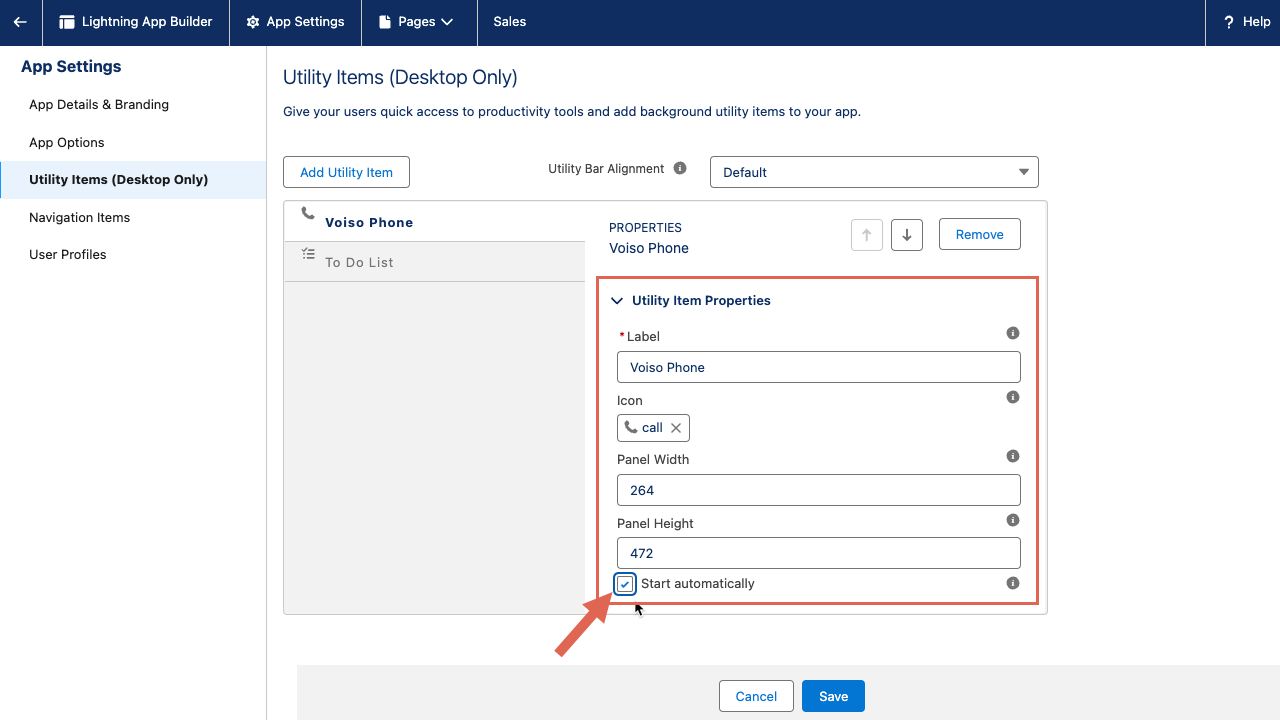Click the Save button
The image size is (1280, 720).
pos(833,696)
